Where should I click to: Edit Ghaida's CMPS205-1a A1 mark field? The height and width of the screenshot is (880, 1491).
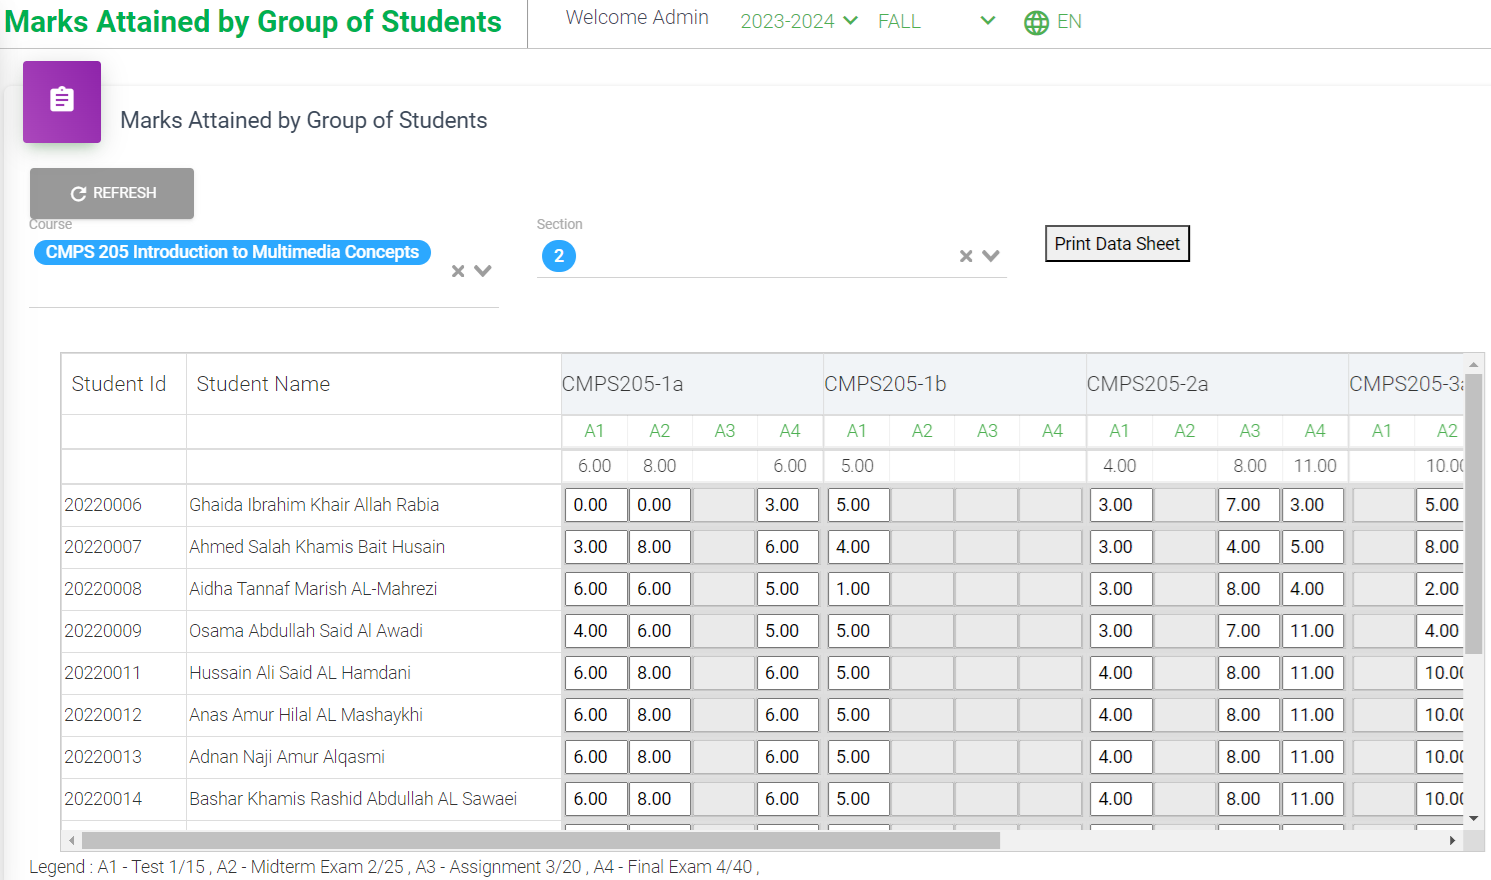(595, 505)
